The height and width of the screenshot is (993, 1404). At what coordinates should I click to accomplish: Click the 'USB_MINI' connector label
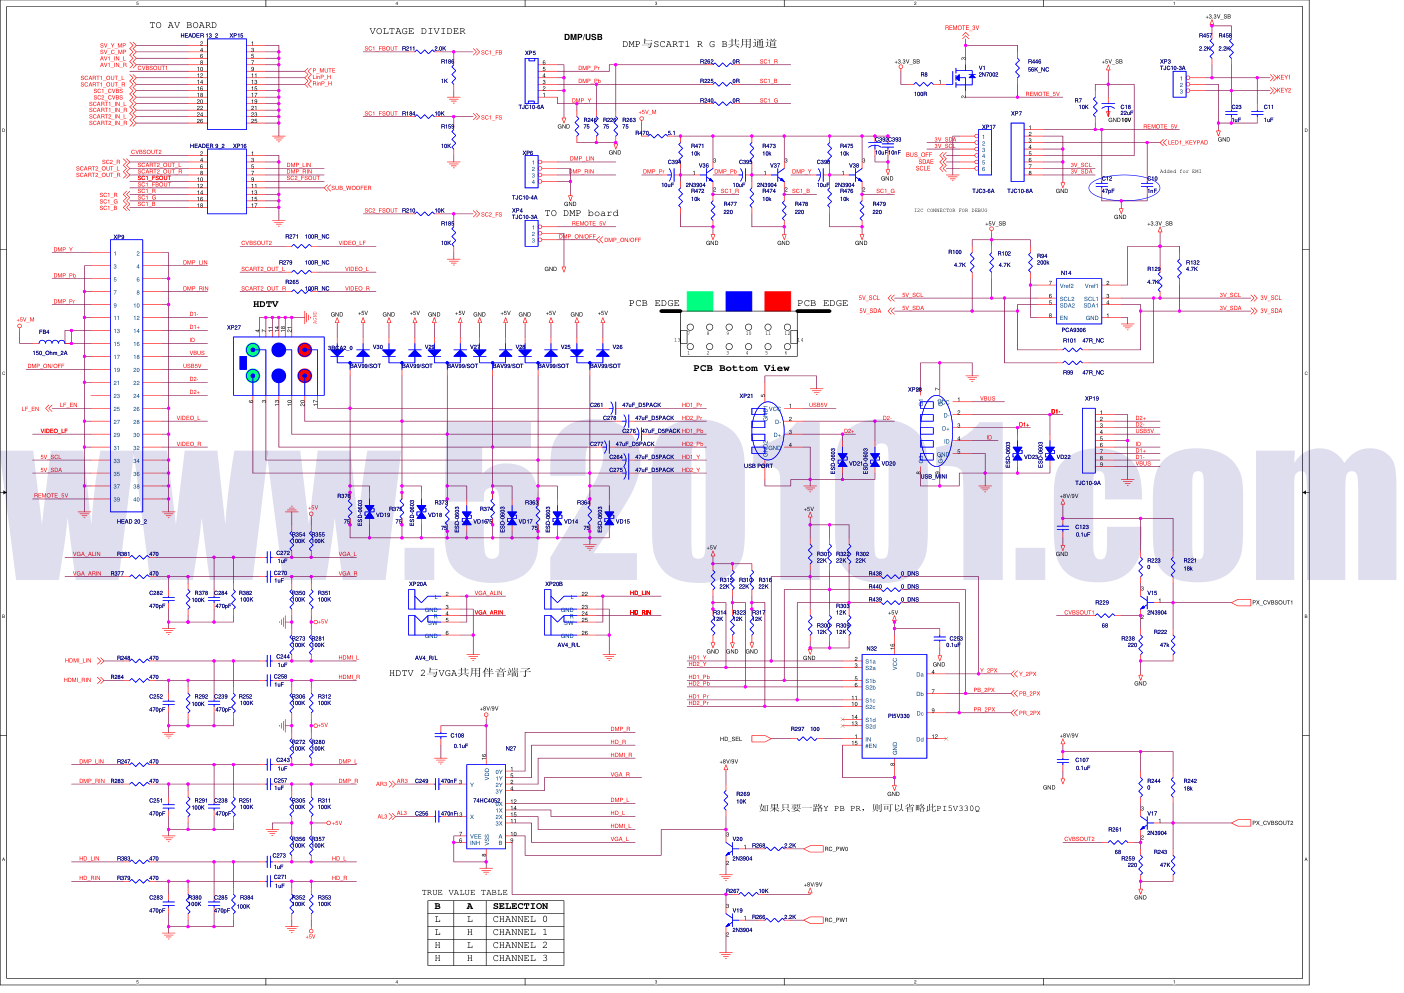(933, 477)
